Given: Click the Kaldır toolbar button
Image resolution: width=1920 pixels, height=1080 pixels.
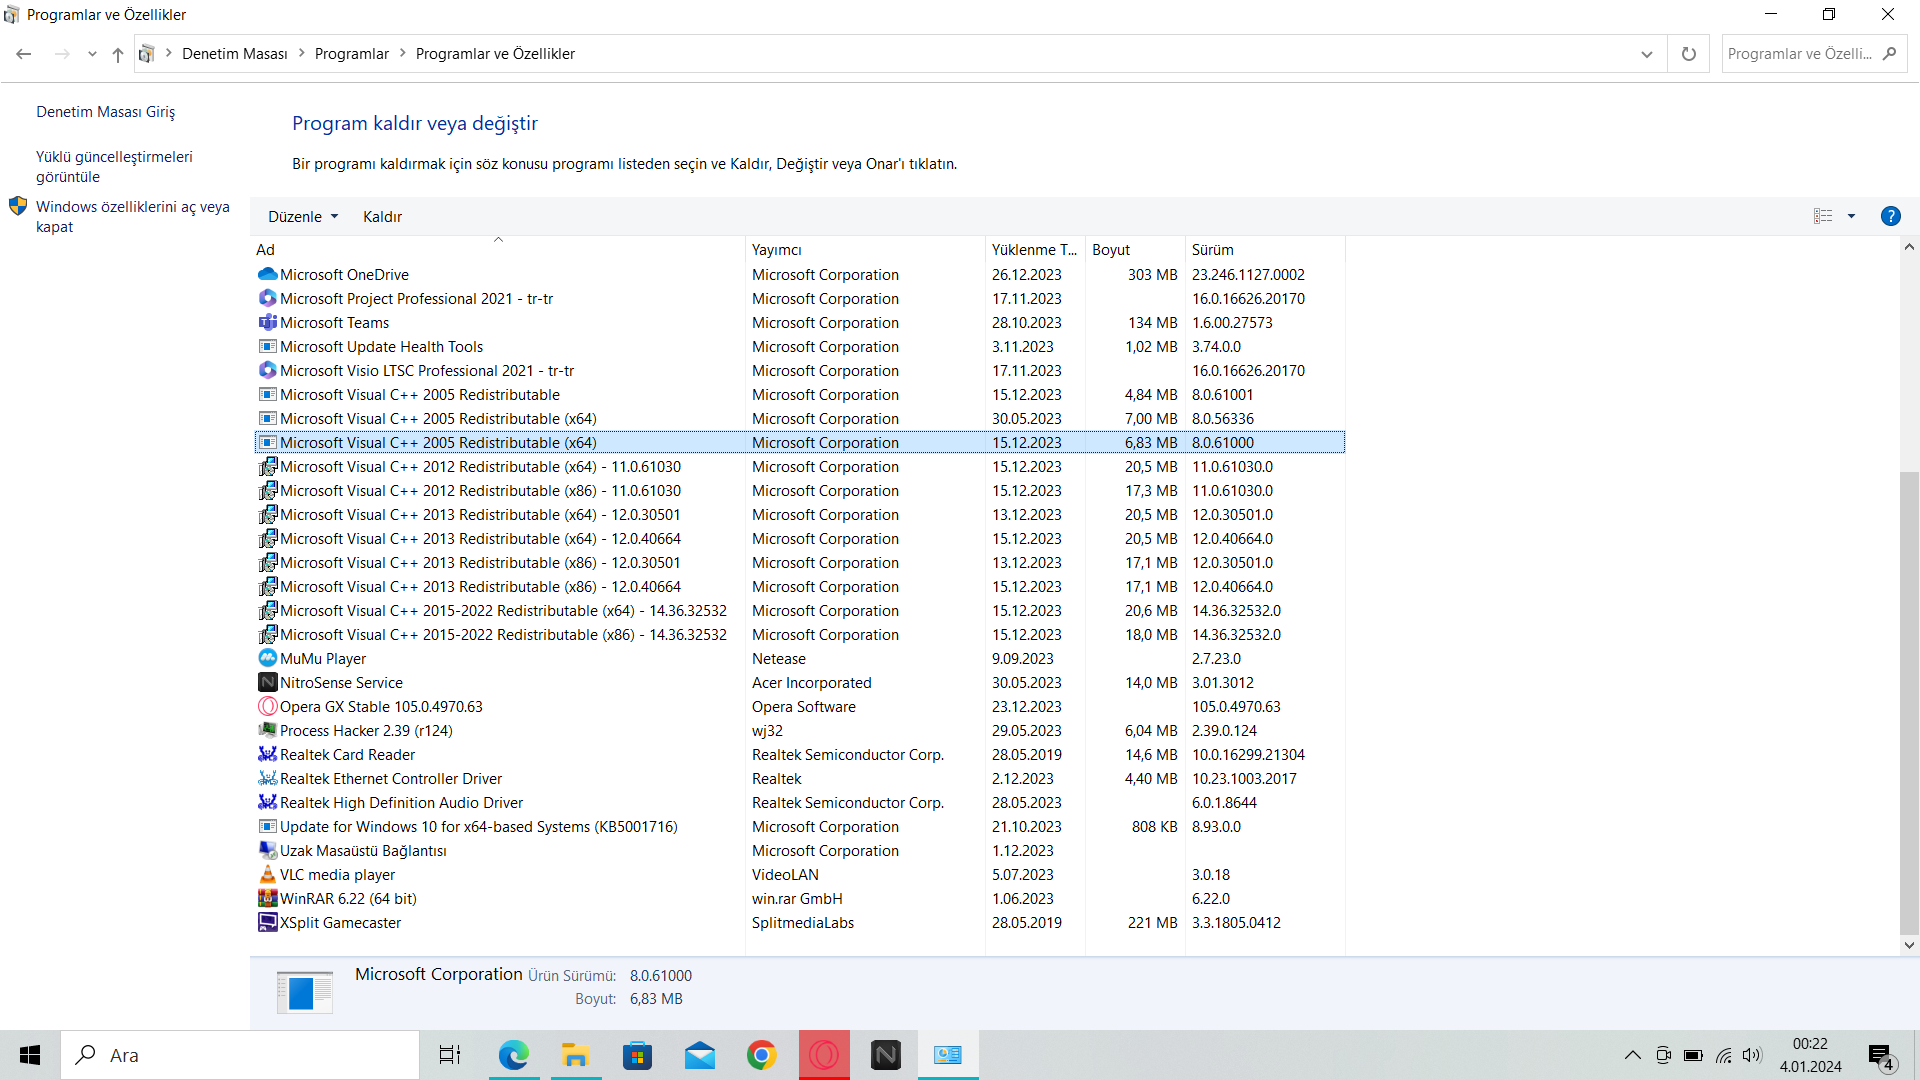Looking at the screenshot, I should click(382, 217).
